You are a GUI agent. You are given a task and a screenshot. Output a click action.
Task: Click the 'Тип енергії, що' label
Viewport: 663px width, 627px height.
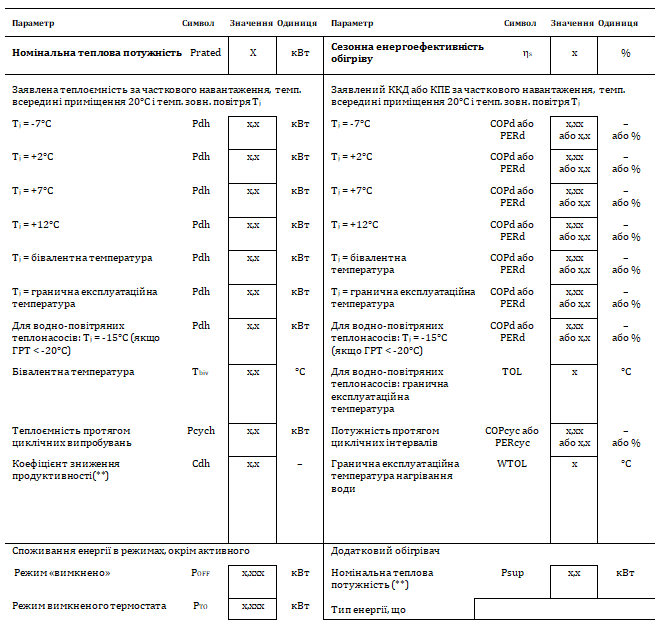click(x=368, y=610)
